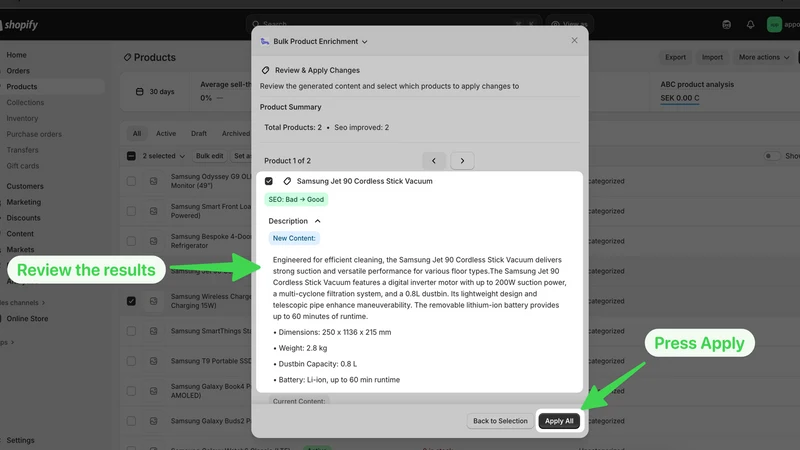Click Samsung Odyssey G9 product thumbnail
This screenshot has width=800, height=450.
pyautogui.click(x=154, y=181)
